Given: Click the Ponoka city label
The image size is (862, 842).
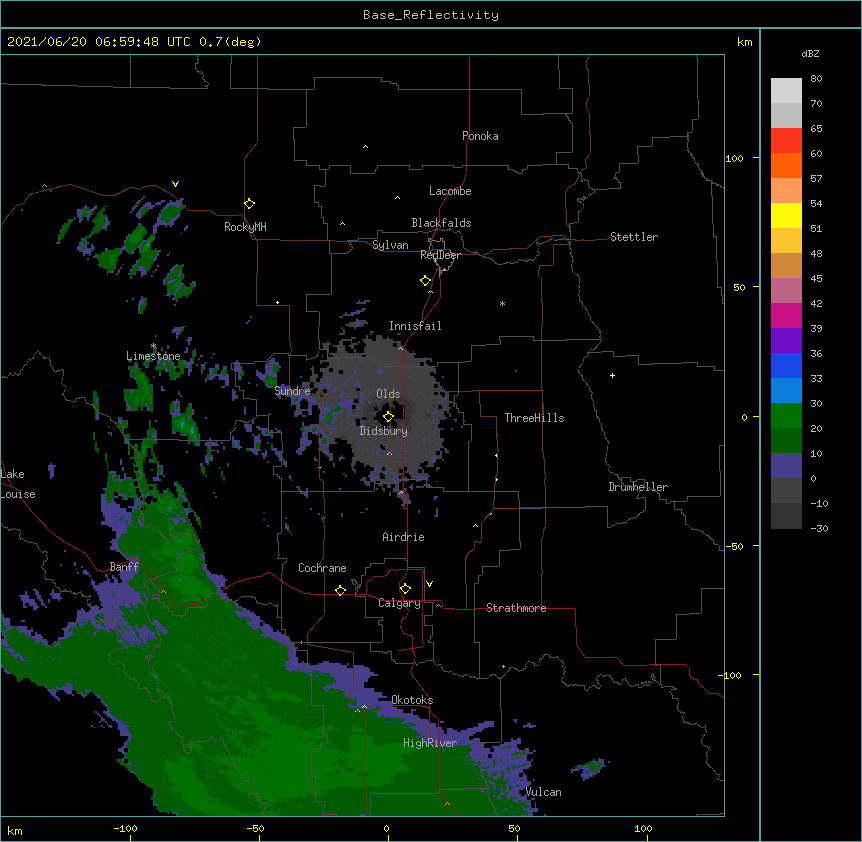Looking at the screenshot, I should pos(480,136).
